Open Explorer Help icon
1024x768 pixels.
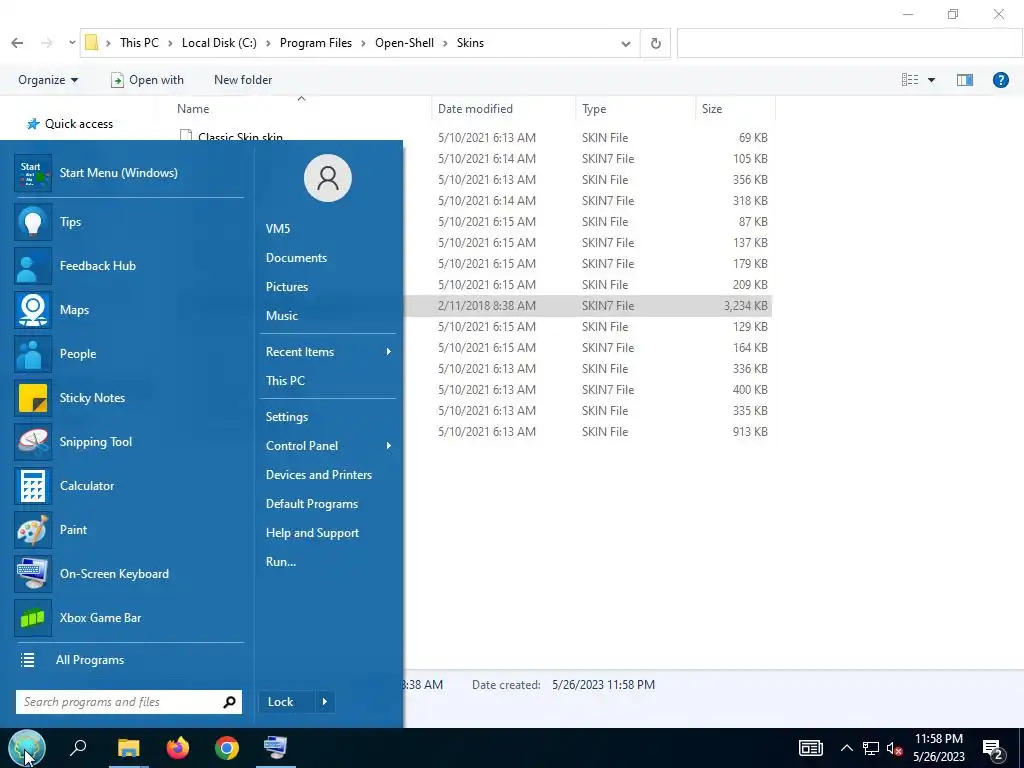1000,80
